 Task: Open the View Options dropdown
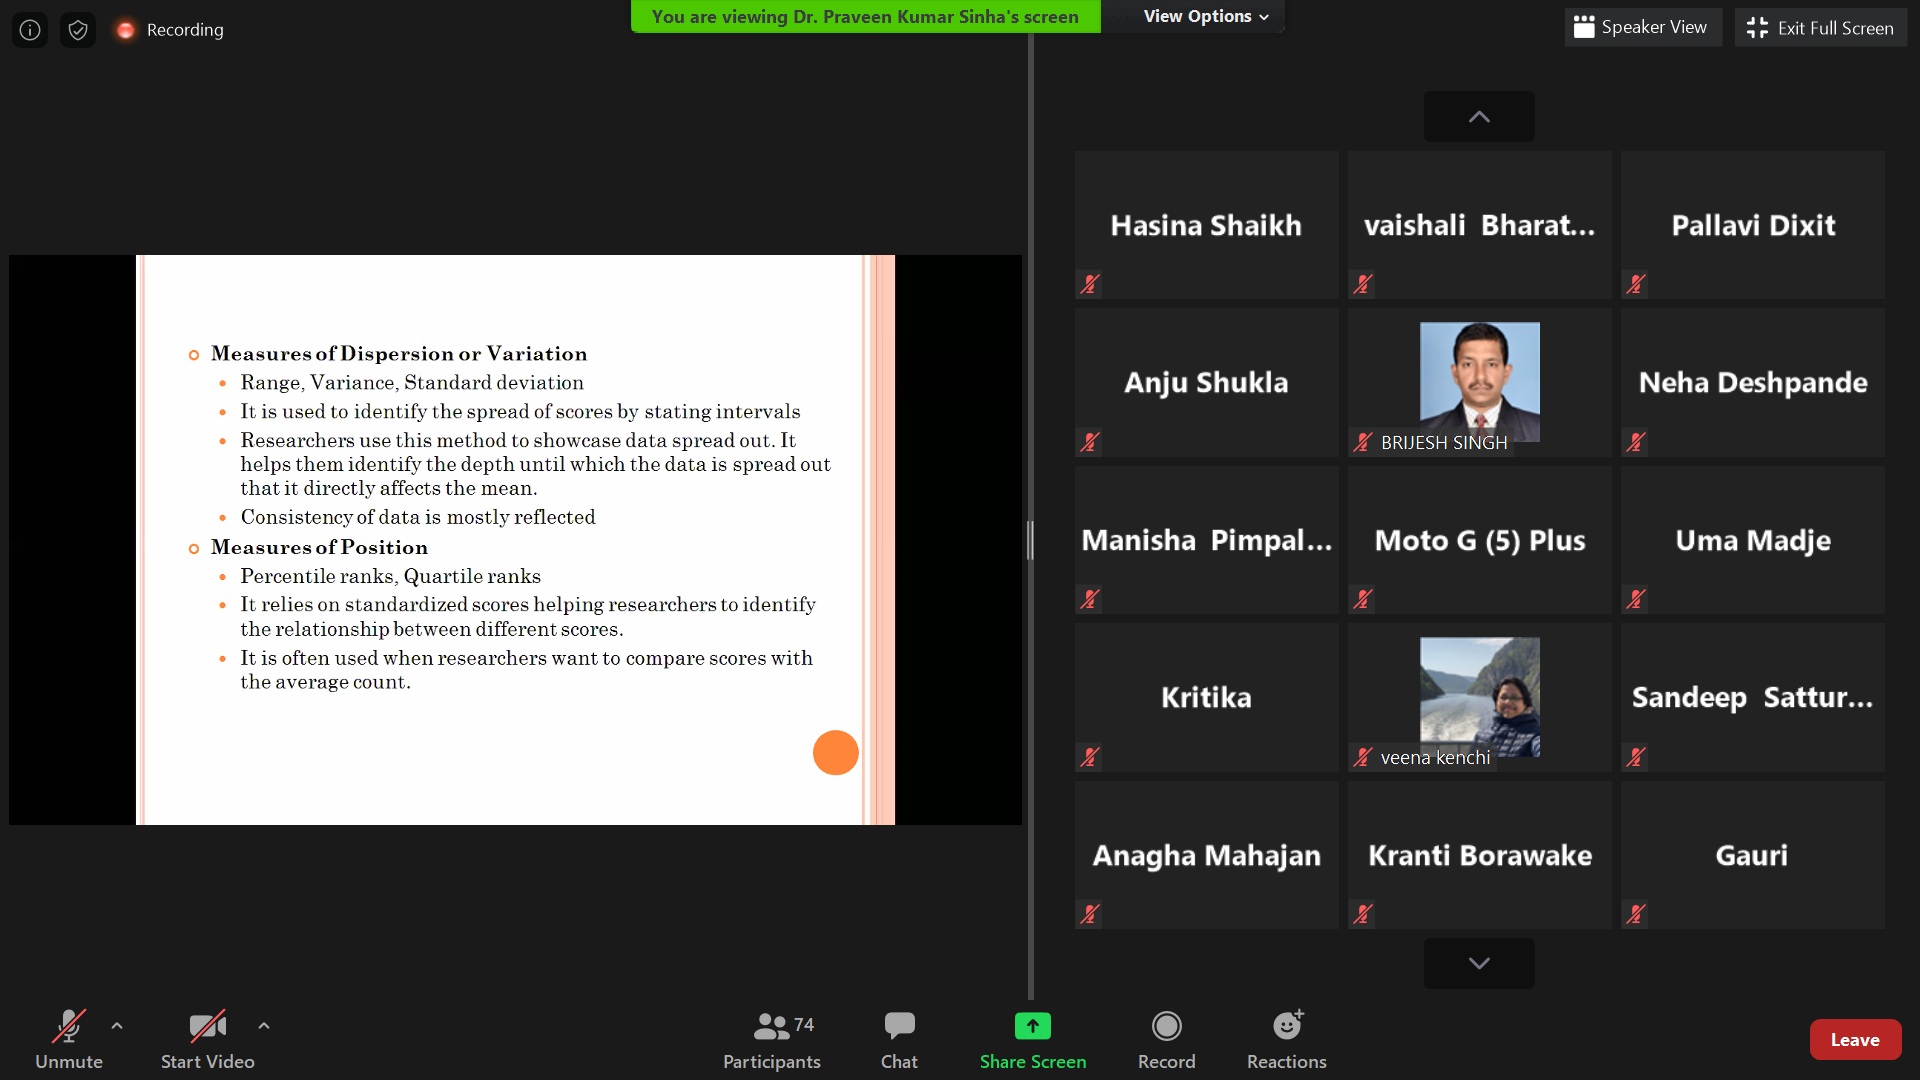pyautogui.click(x=1205, y=16)
